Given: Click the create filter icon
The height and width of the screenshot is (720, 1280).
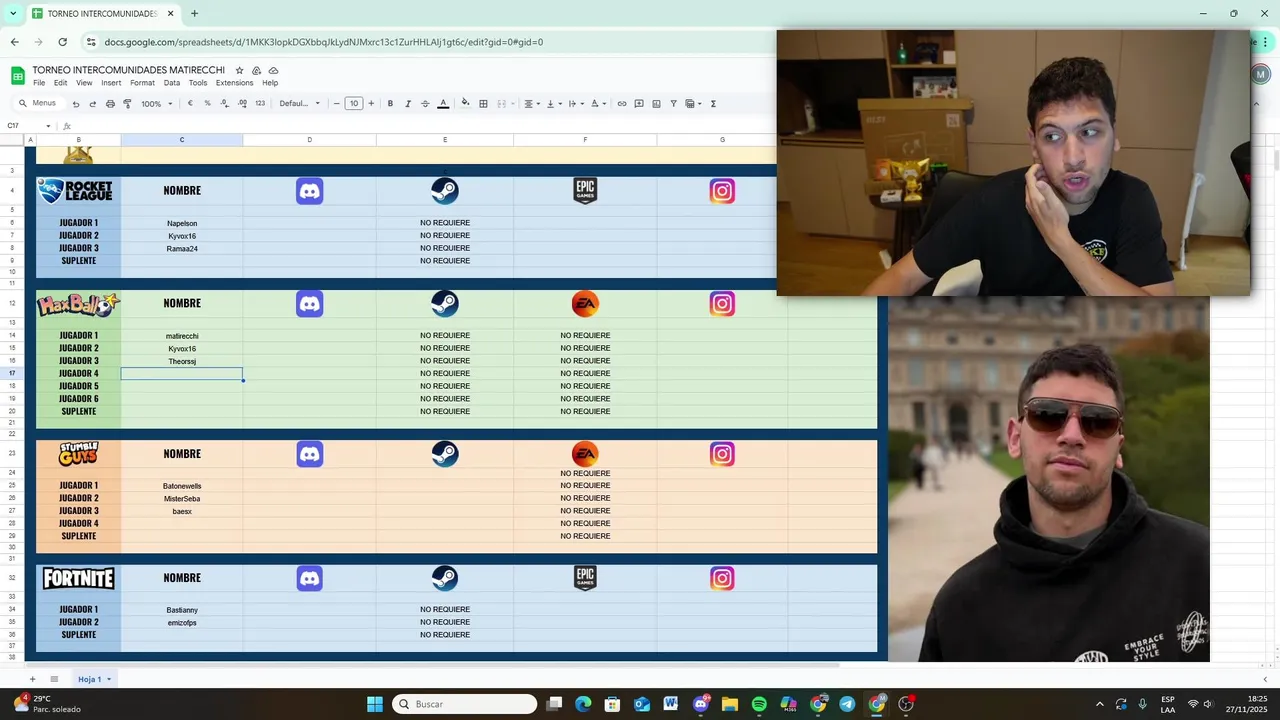Looking at the screenshot, I should tap(673, 104).
